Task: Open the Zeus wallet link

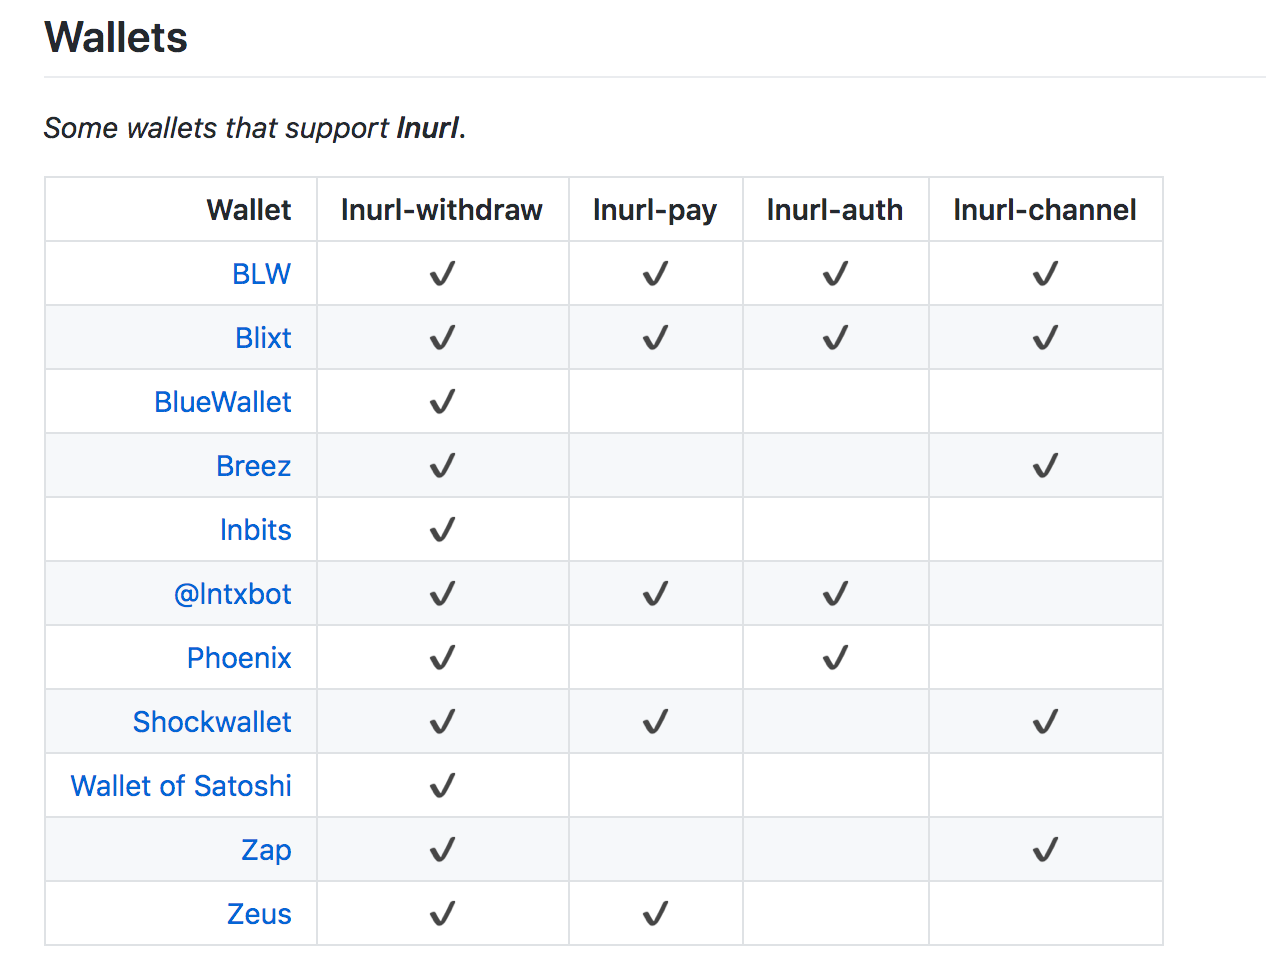Action: point(259,914)
